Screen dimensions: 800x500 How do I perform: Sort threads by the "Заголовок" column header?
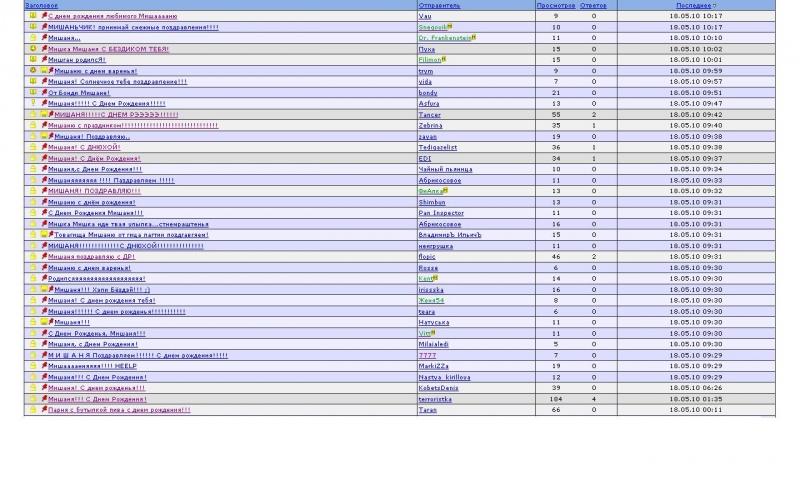click(x=41, y=6)
